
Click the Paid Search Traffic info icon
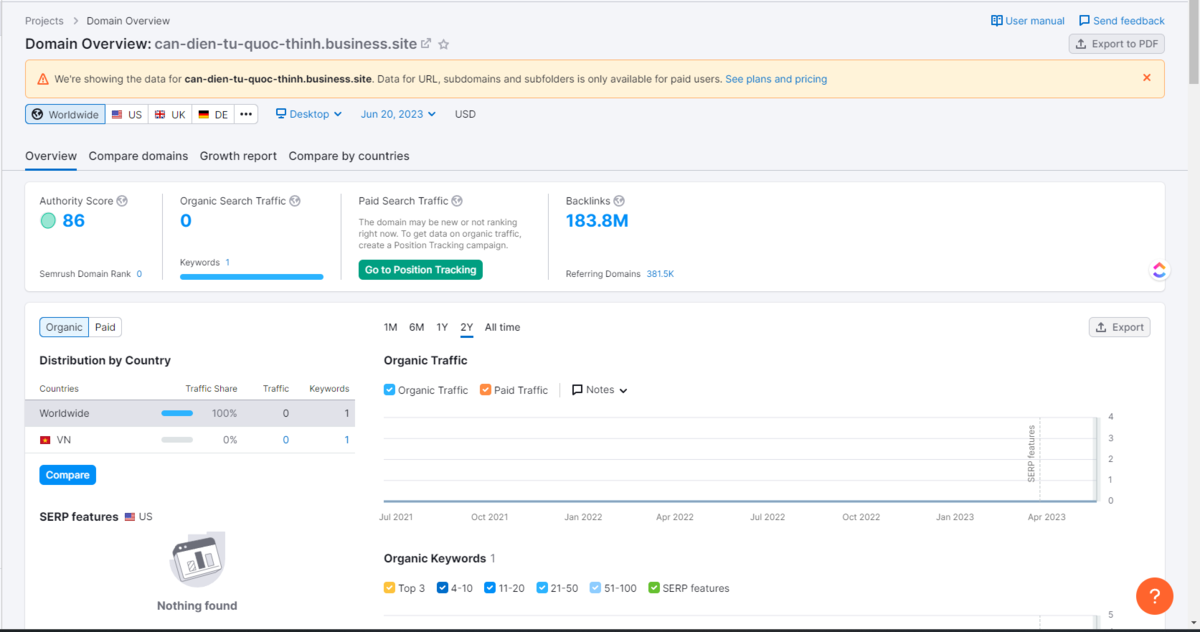coord(457,201)
